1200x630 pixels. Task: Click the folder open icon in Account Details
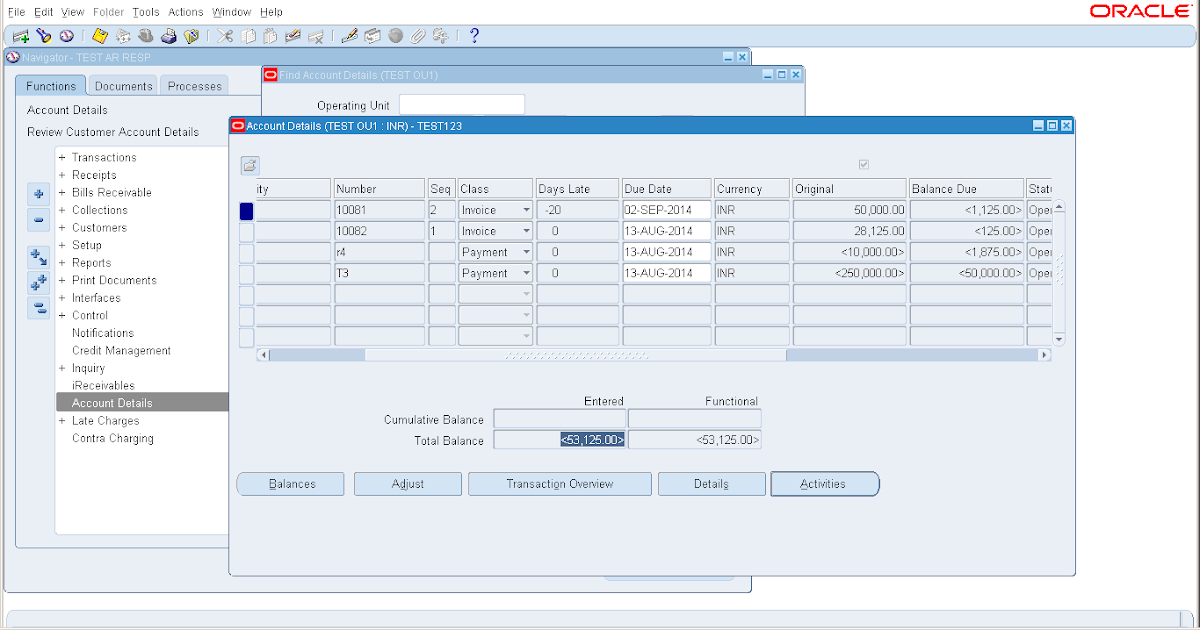tap(249, 165)
